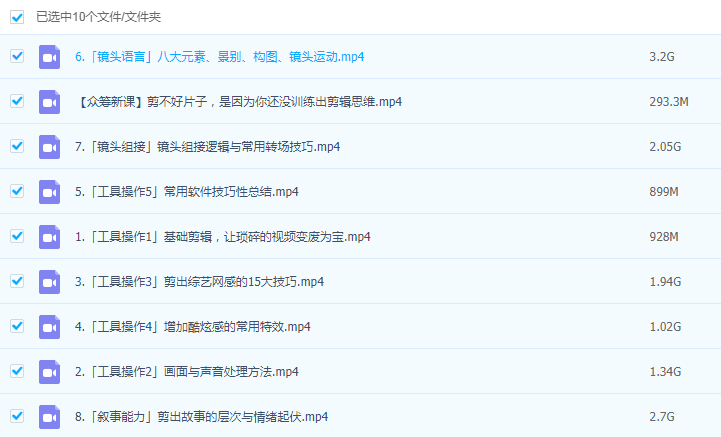Untick the checkbox for 5.「工具操作5」file
Viewport: 721px width, 437px height.
17,191
